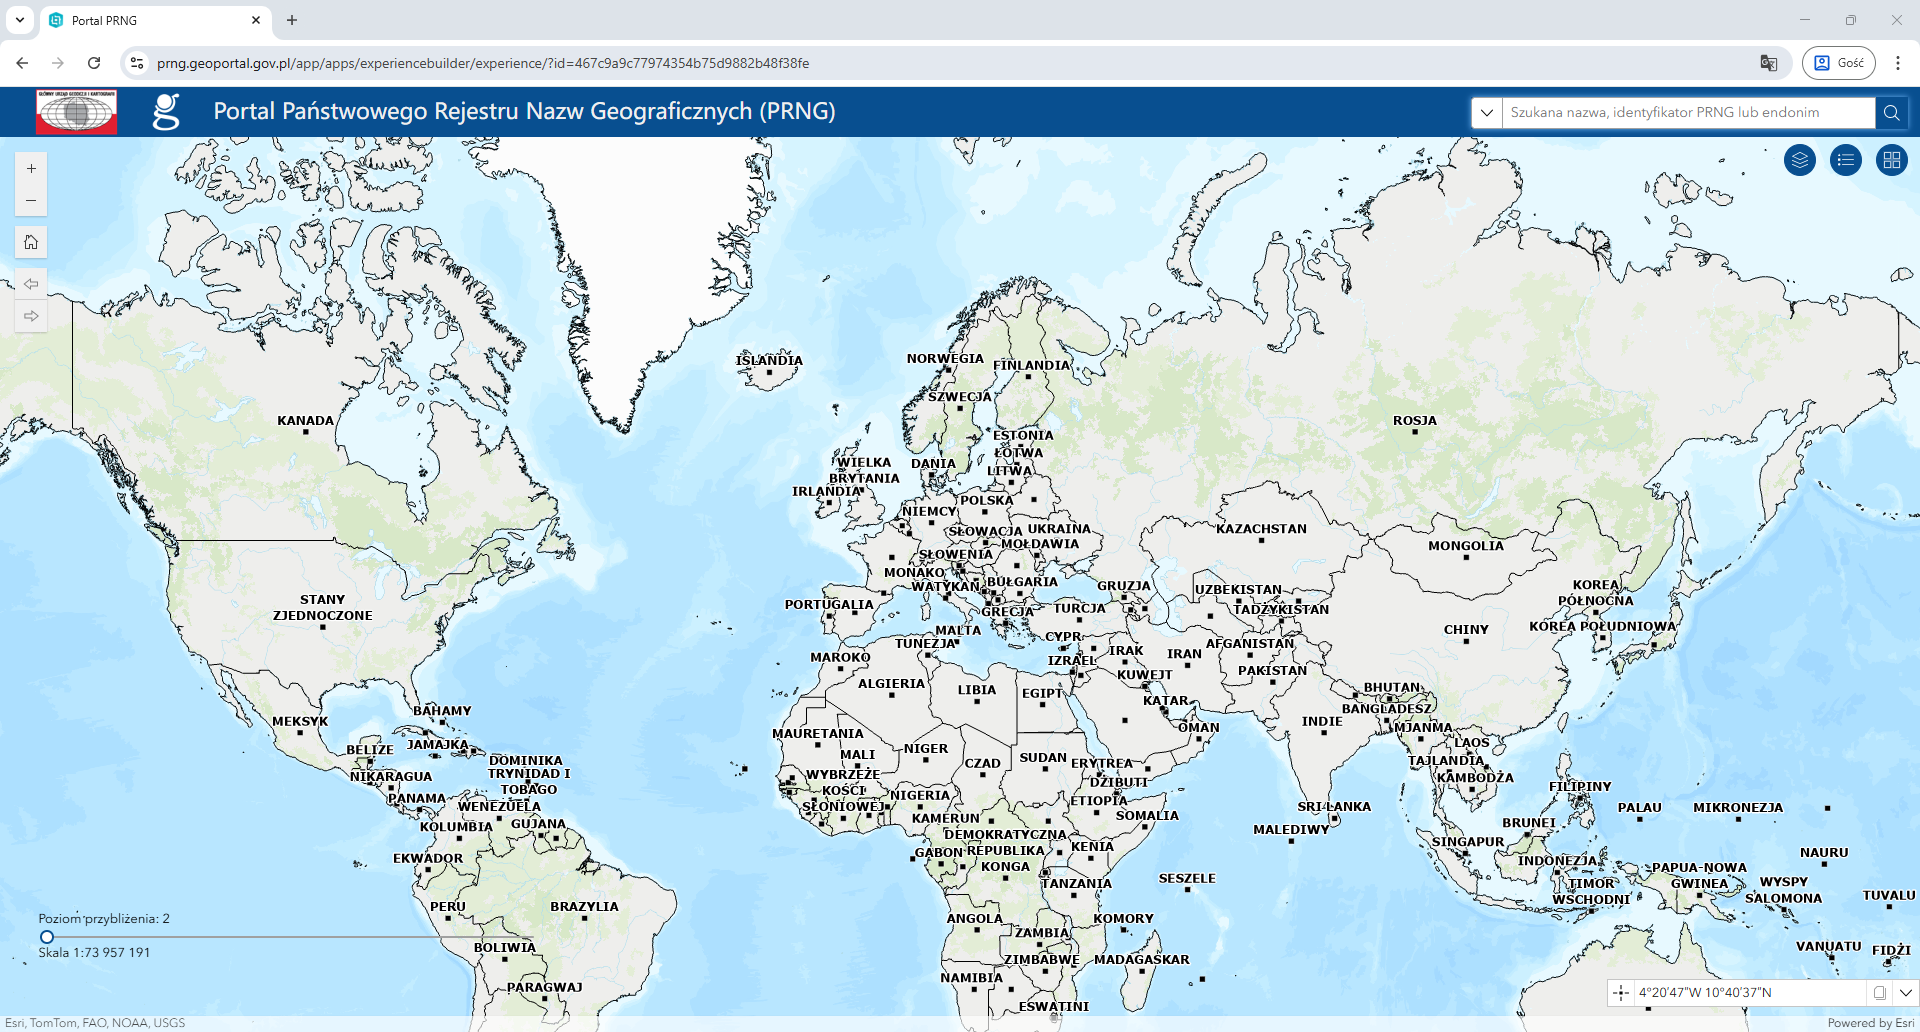Go to previous map extent arrow
Viewport: 1920px width, 1032px height.
(x=31, y=283)
